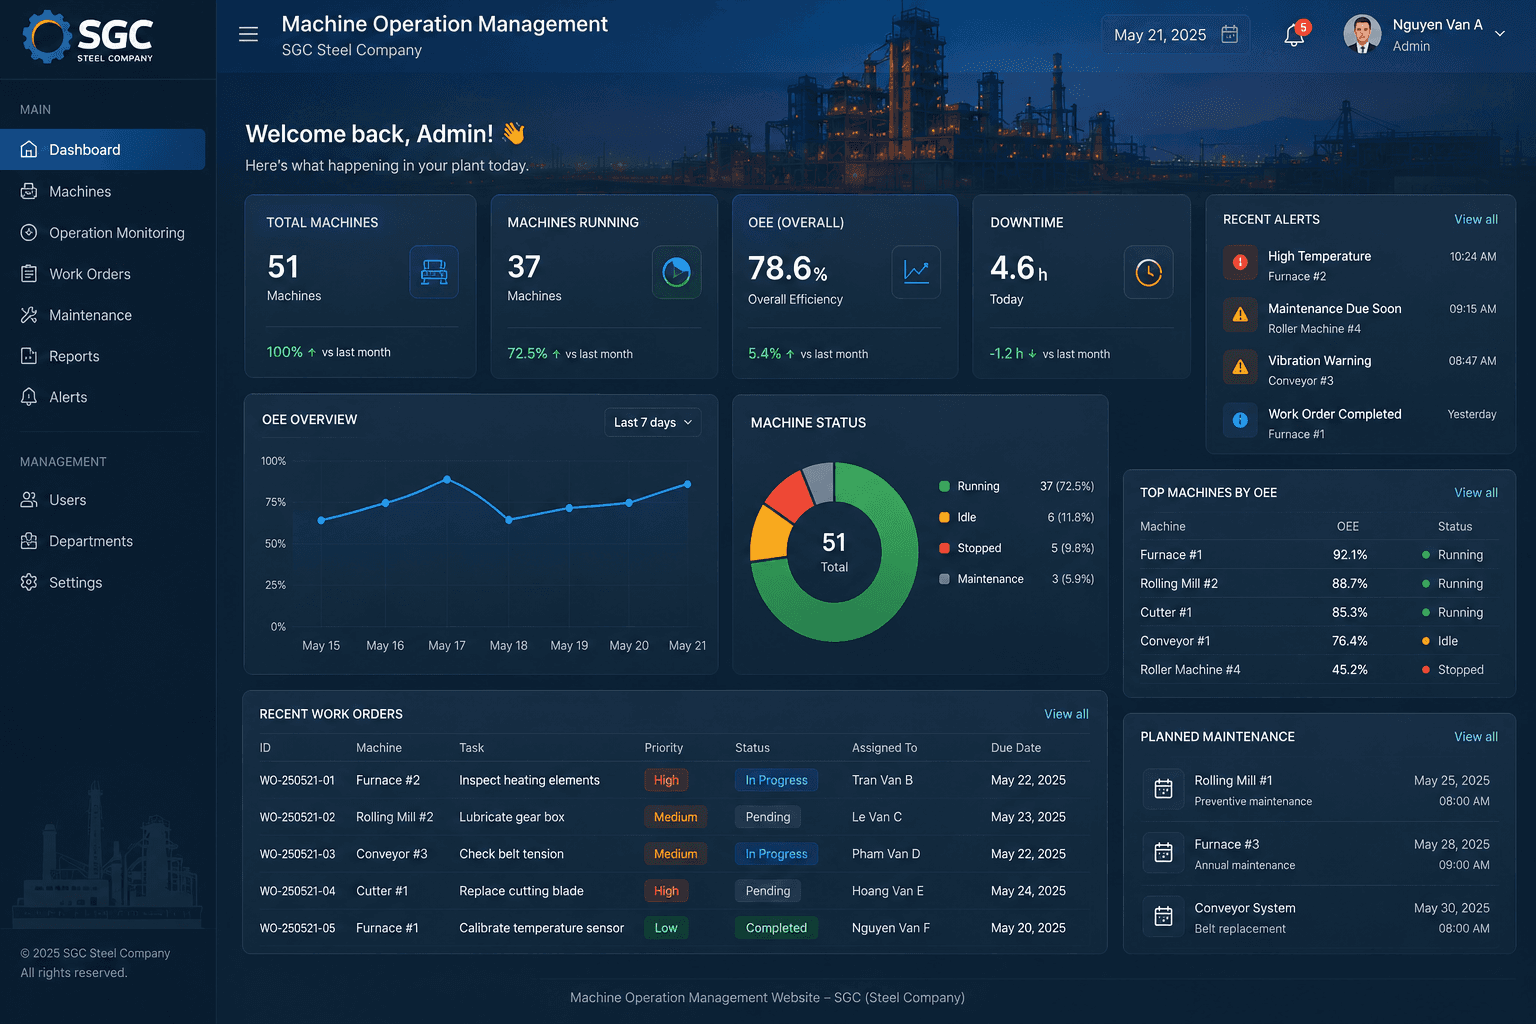The image size is (1536, 1024).
Task: Open the Last 7 days dropdown
Action: pos(652,422)
